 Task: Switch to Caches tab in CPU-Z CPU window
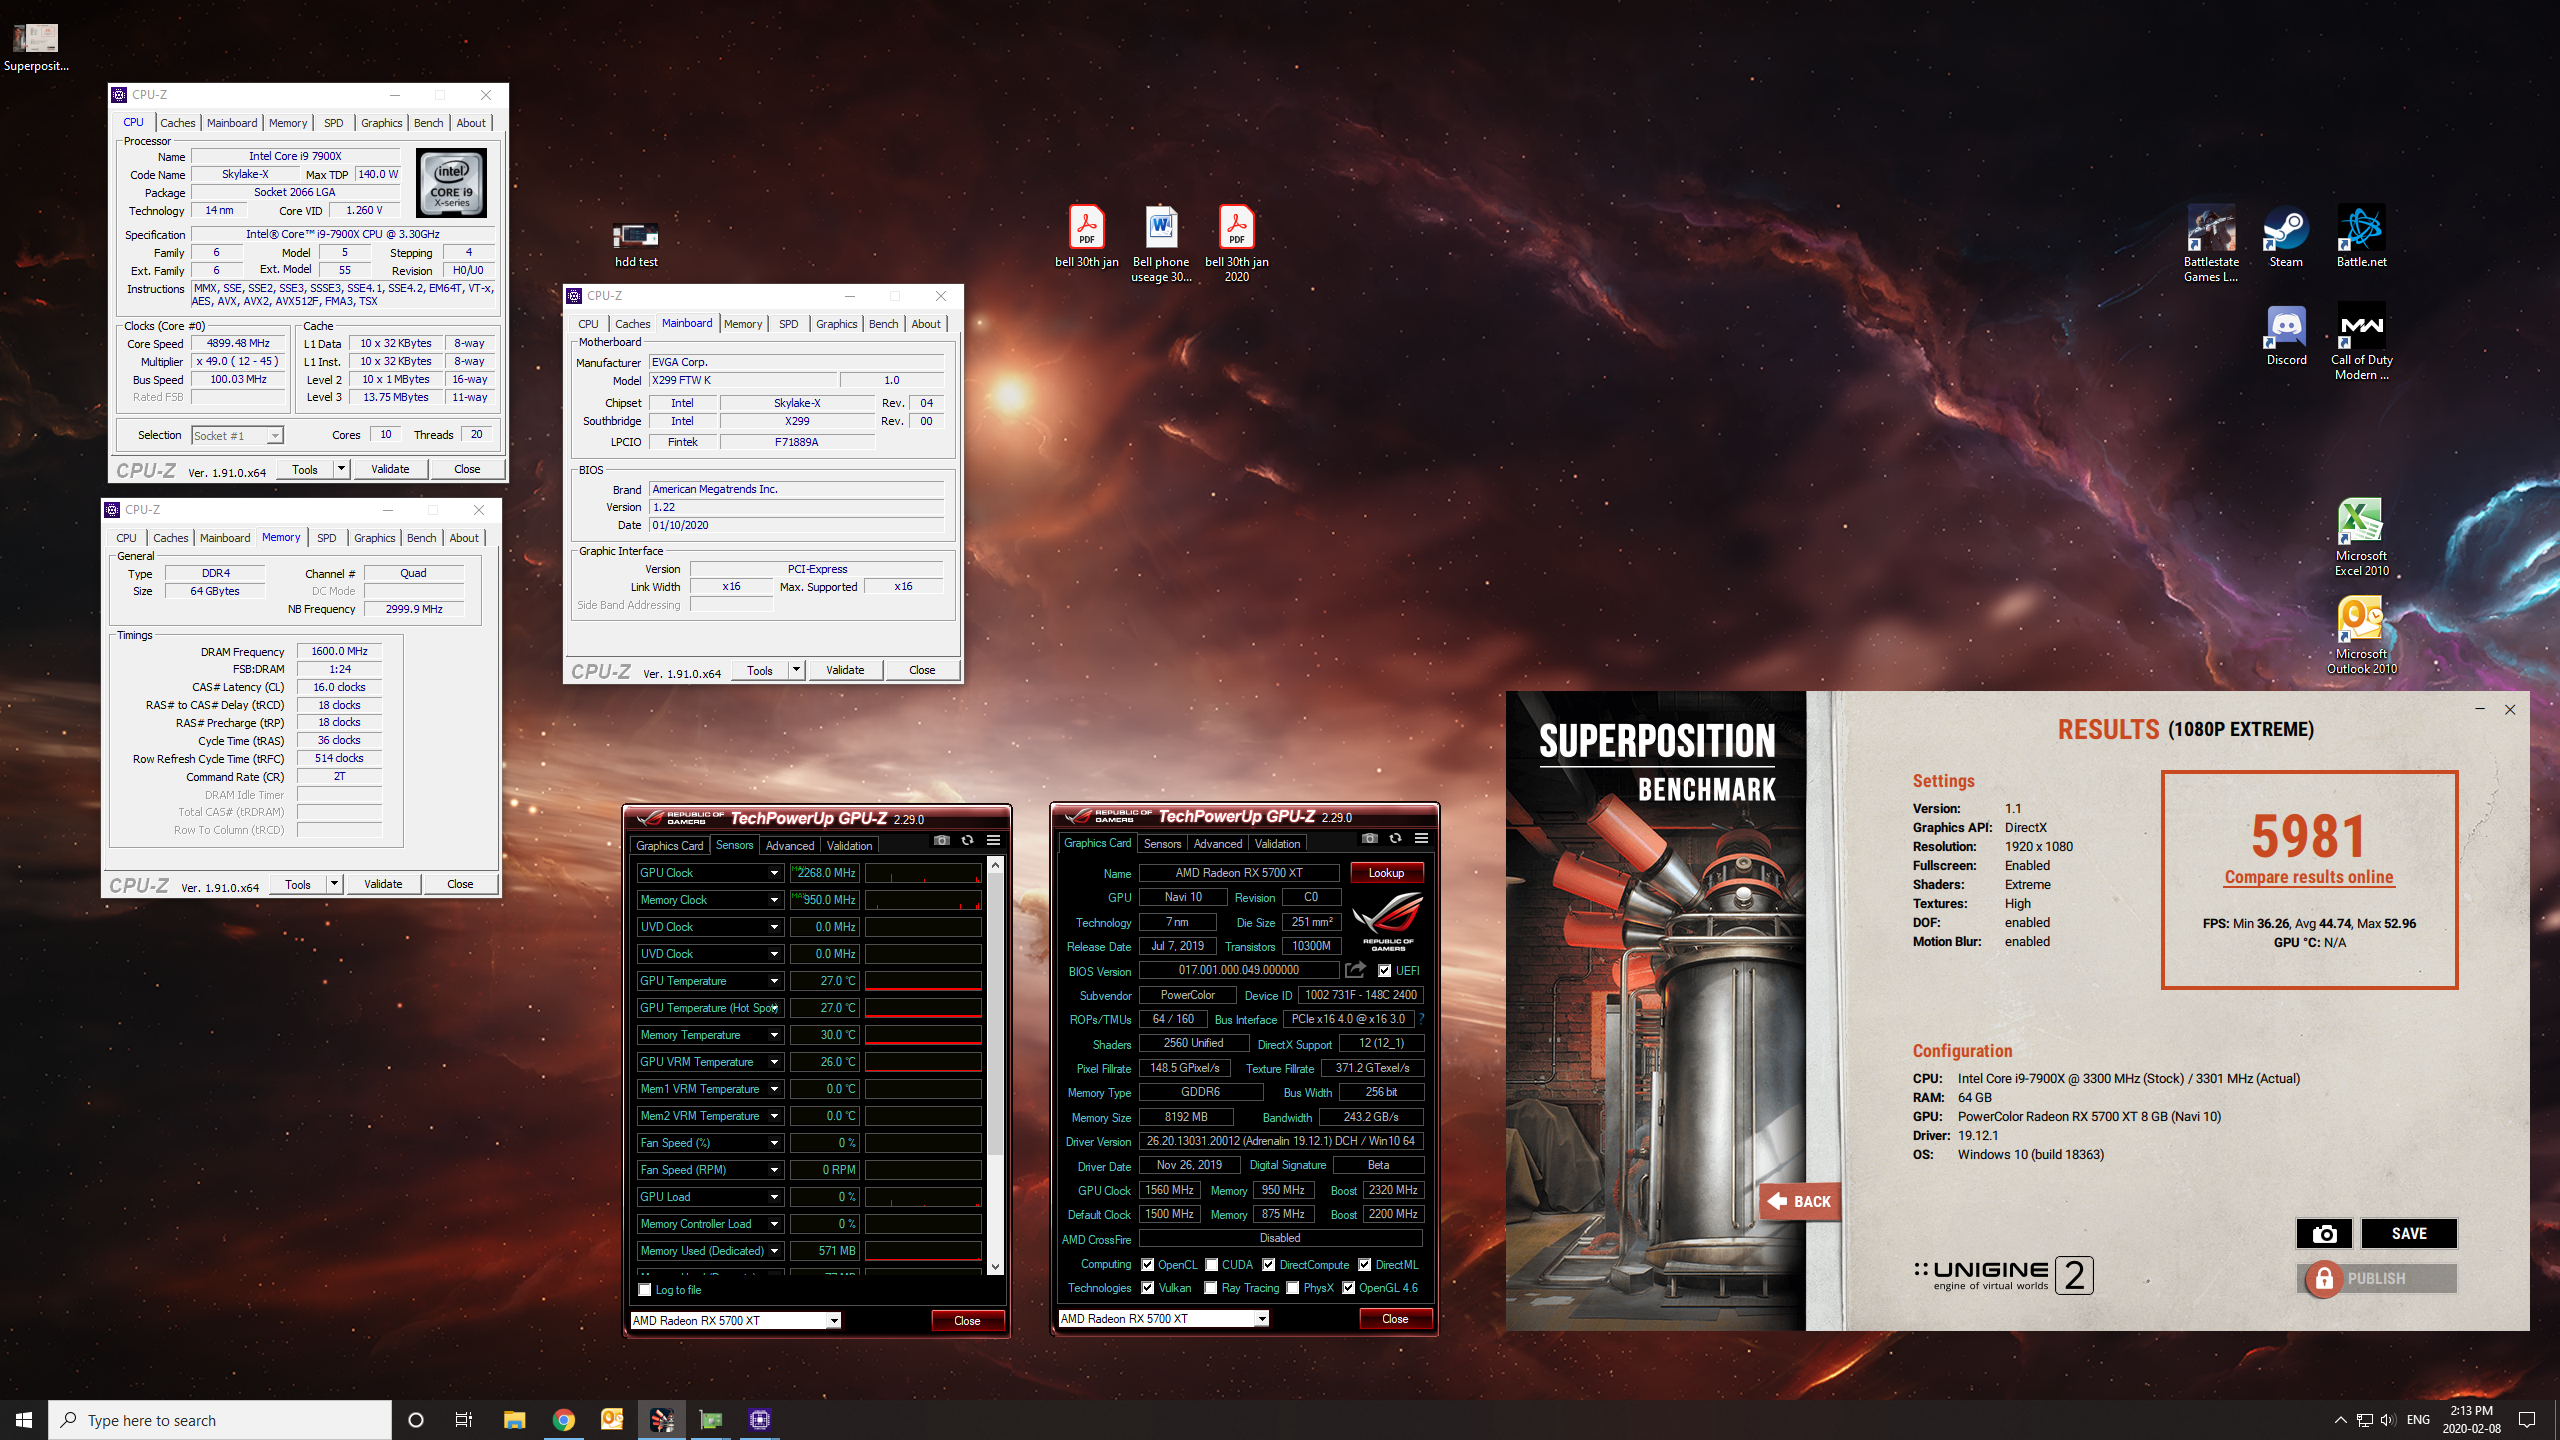tap(178, 123)
